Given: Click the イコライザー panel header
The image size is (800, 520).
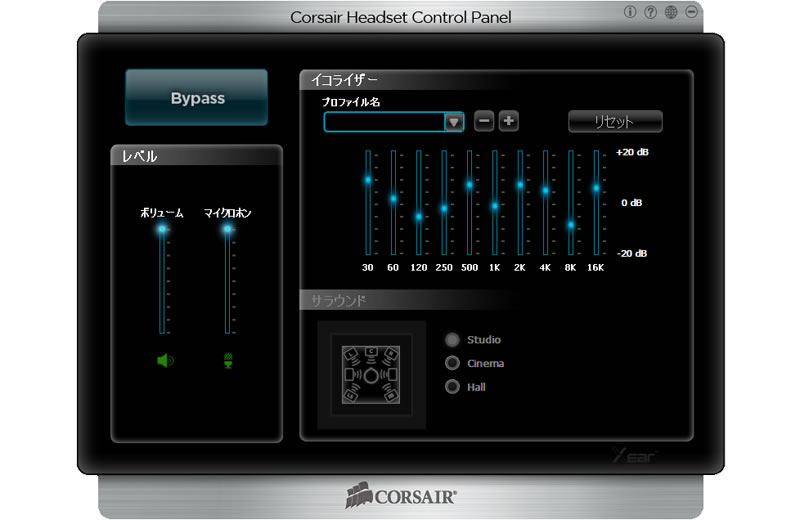Looking at the screenshot, I should pos(345,80).
